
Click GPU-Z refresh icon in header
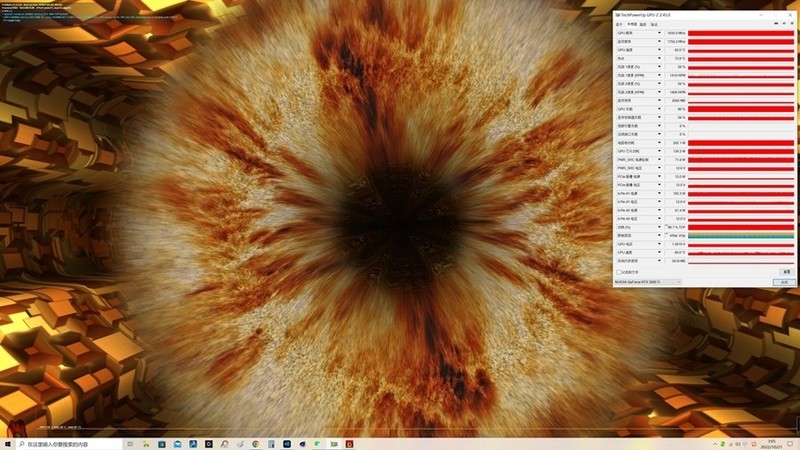point(784,23)
